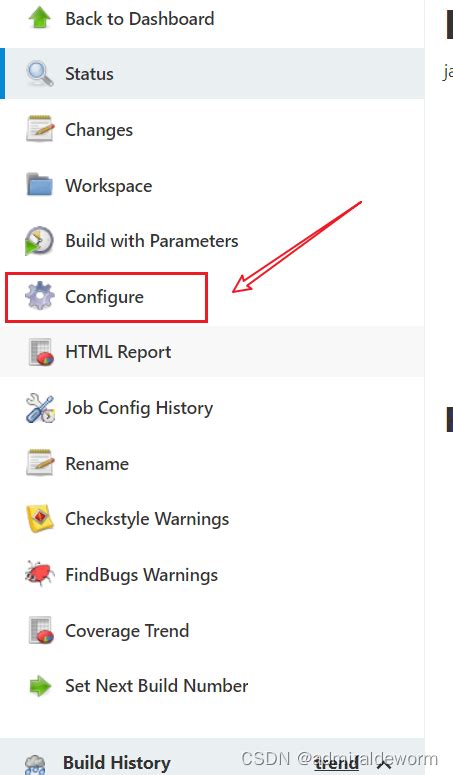Select the Status menu item text
This screenshot has height=775, width=453.
point(89,74)
